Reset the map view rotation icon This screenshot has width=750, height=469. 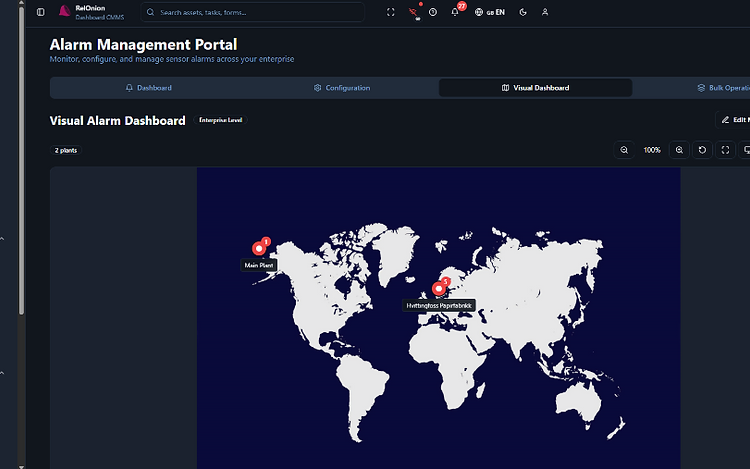(702, 150)
